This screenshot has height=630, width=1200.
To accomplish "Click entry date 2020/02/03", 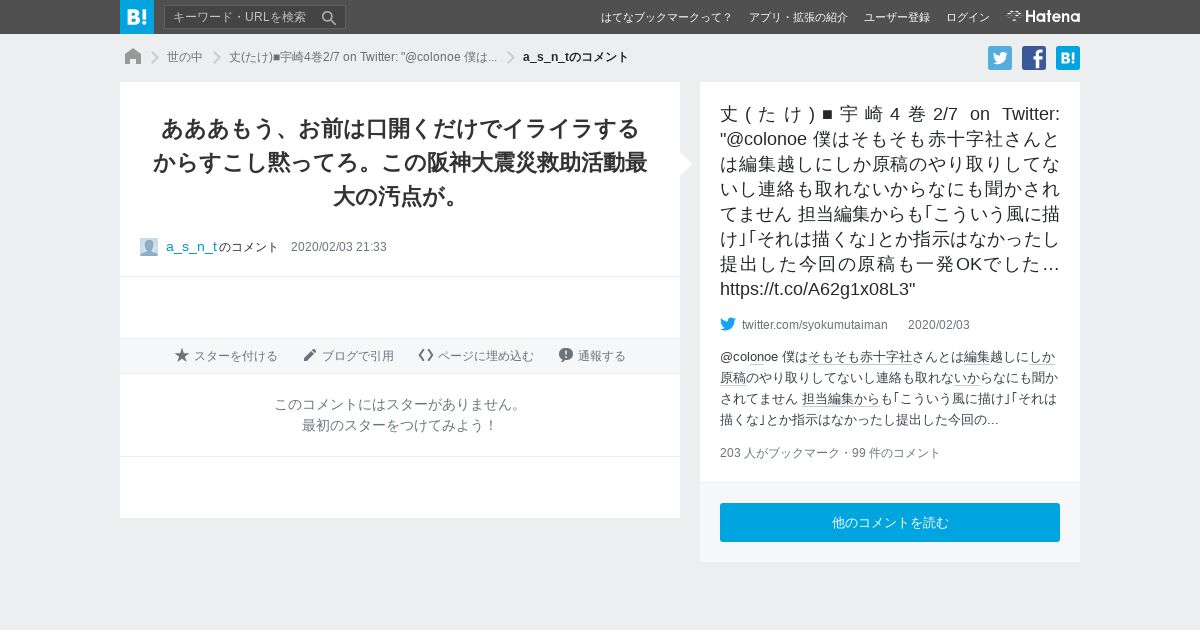I will click(939, 325).
